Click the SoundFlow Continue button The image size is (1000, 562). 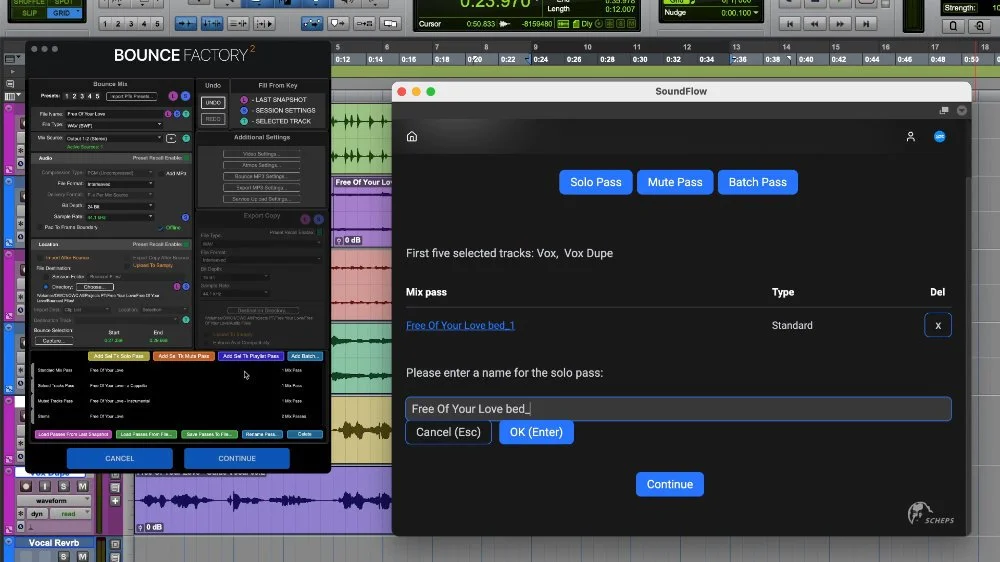point(670,484)
